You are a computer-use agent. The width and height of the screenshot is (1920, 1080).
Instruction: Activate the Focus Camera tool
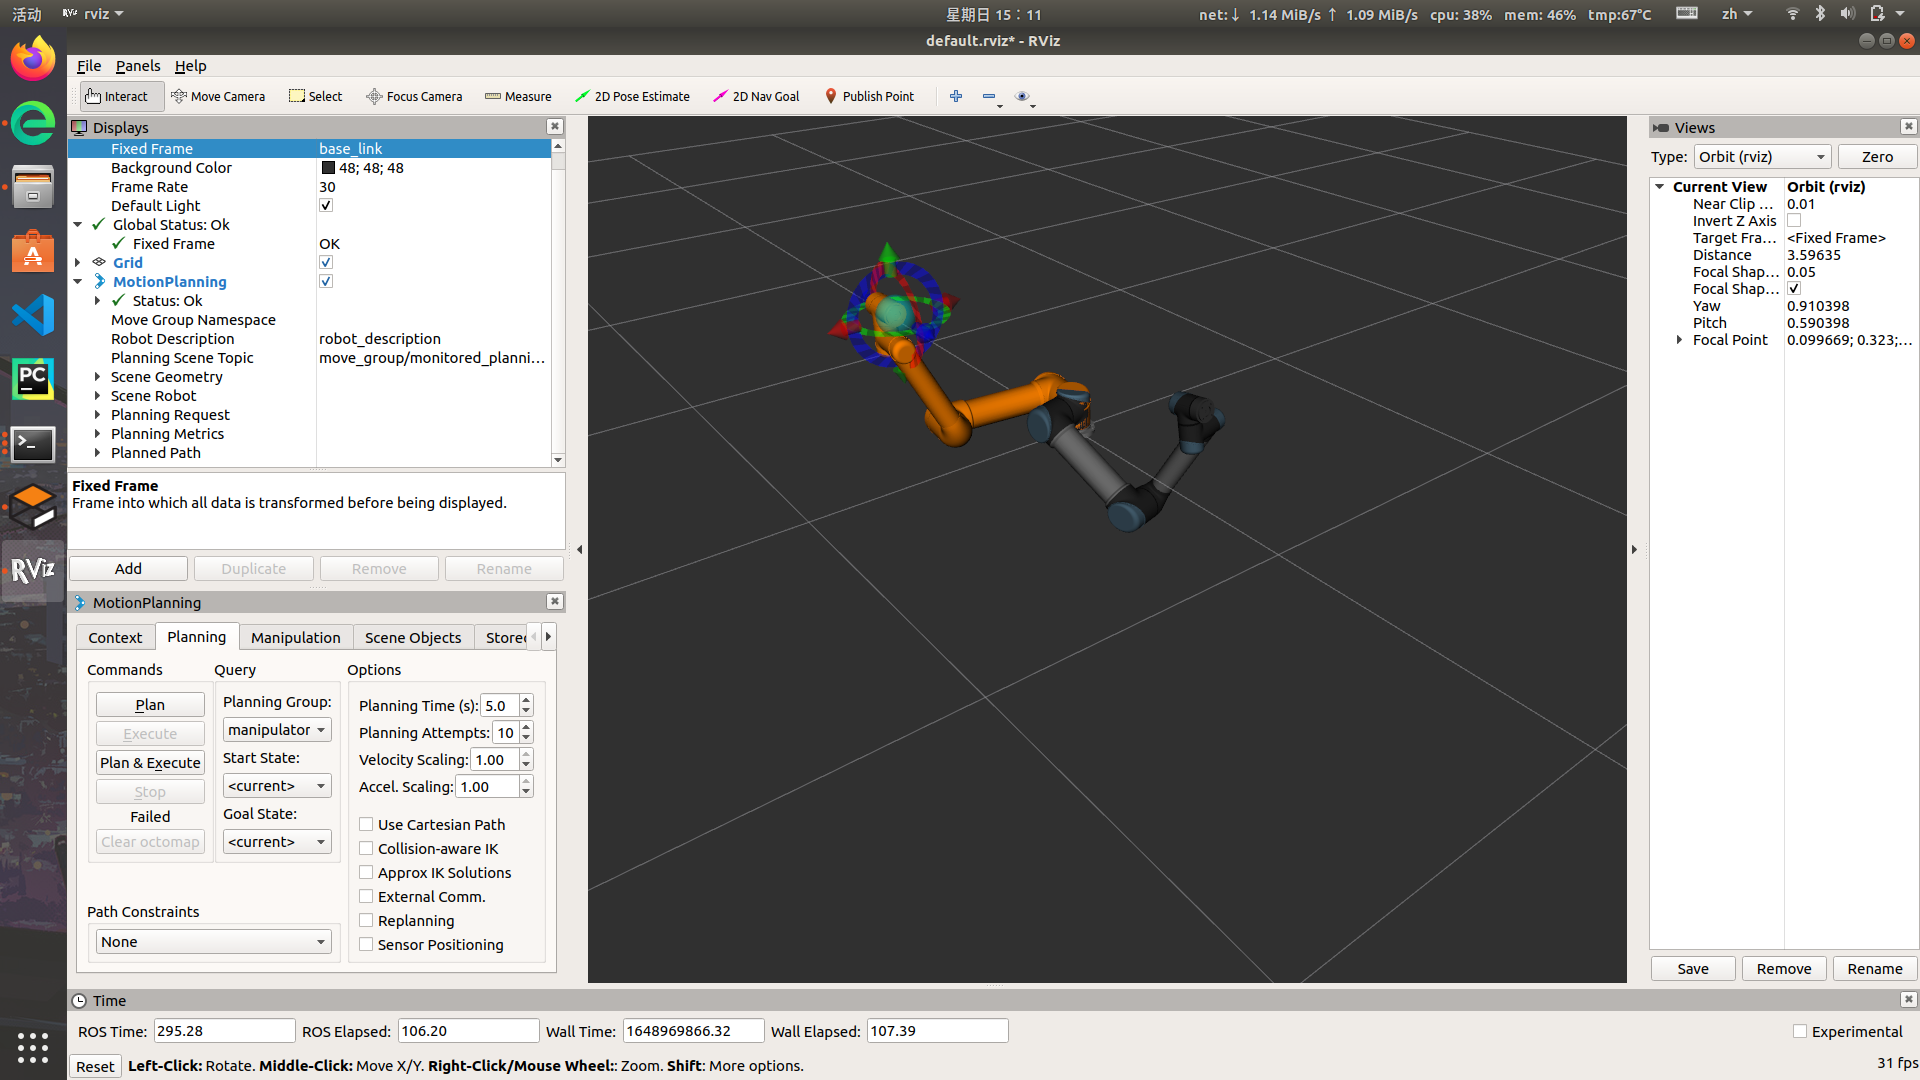(414, 96)
